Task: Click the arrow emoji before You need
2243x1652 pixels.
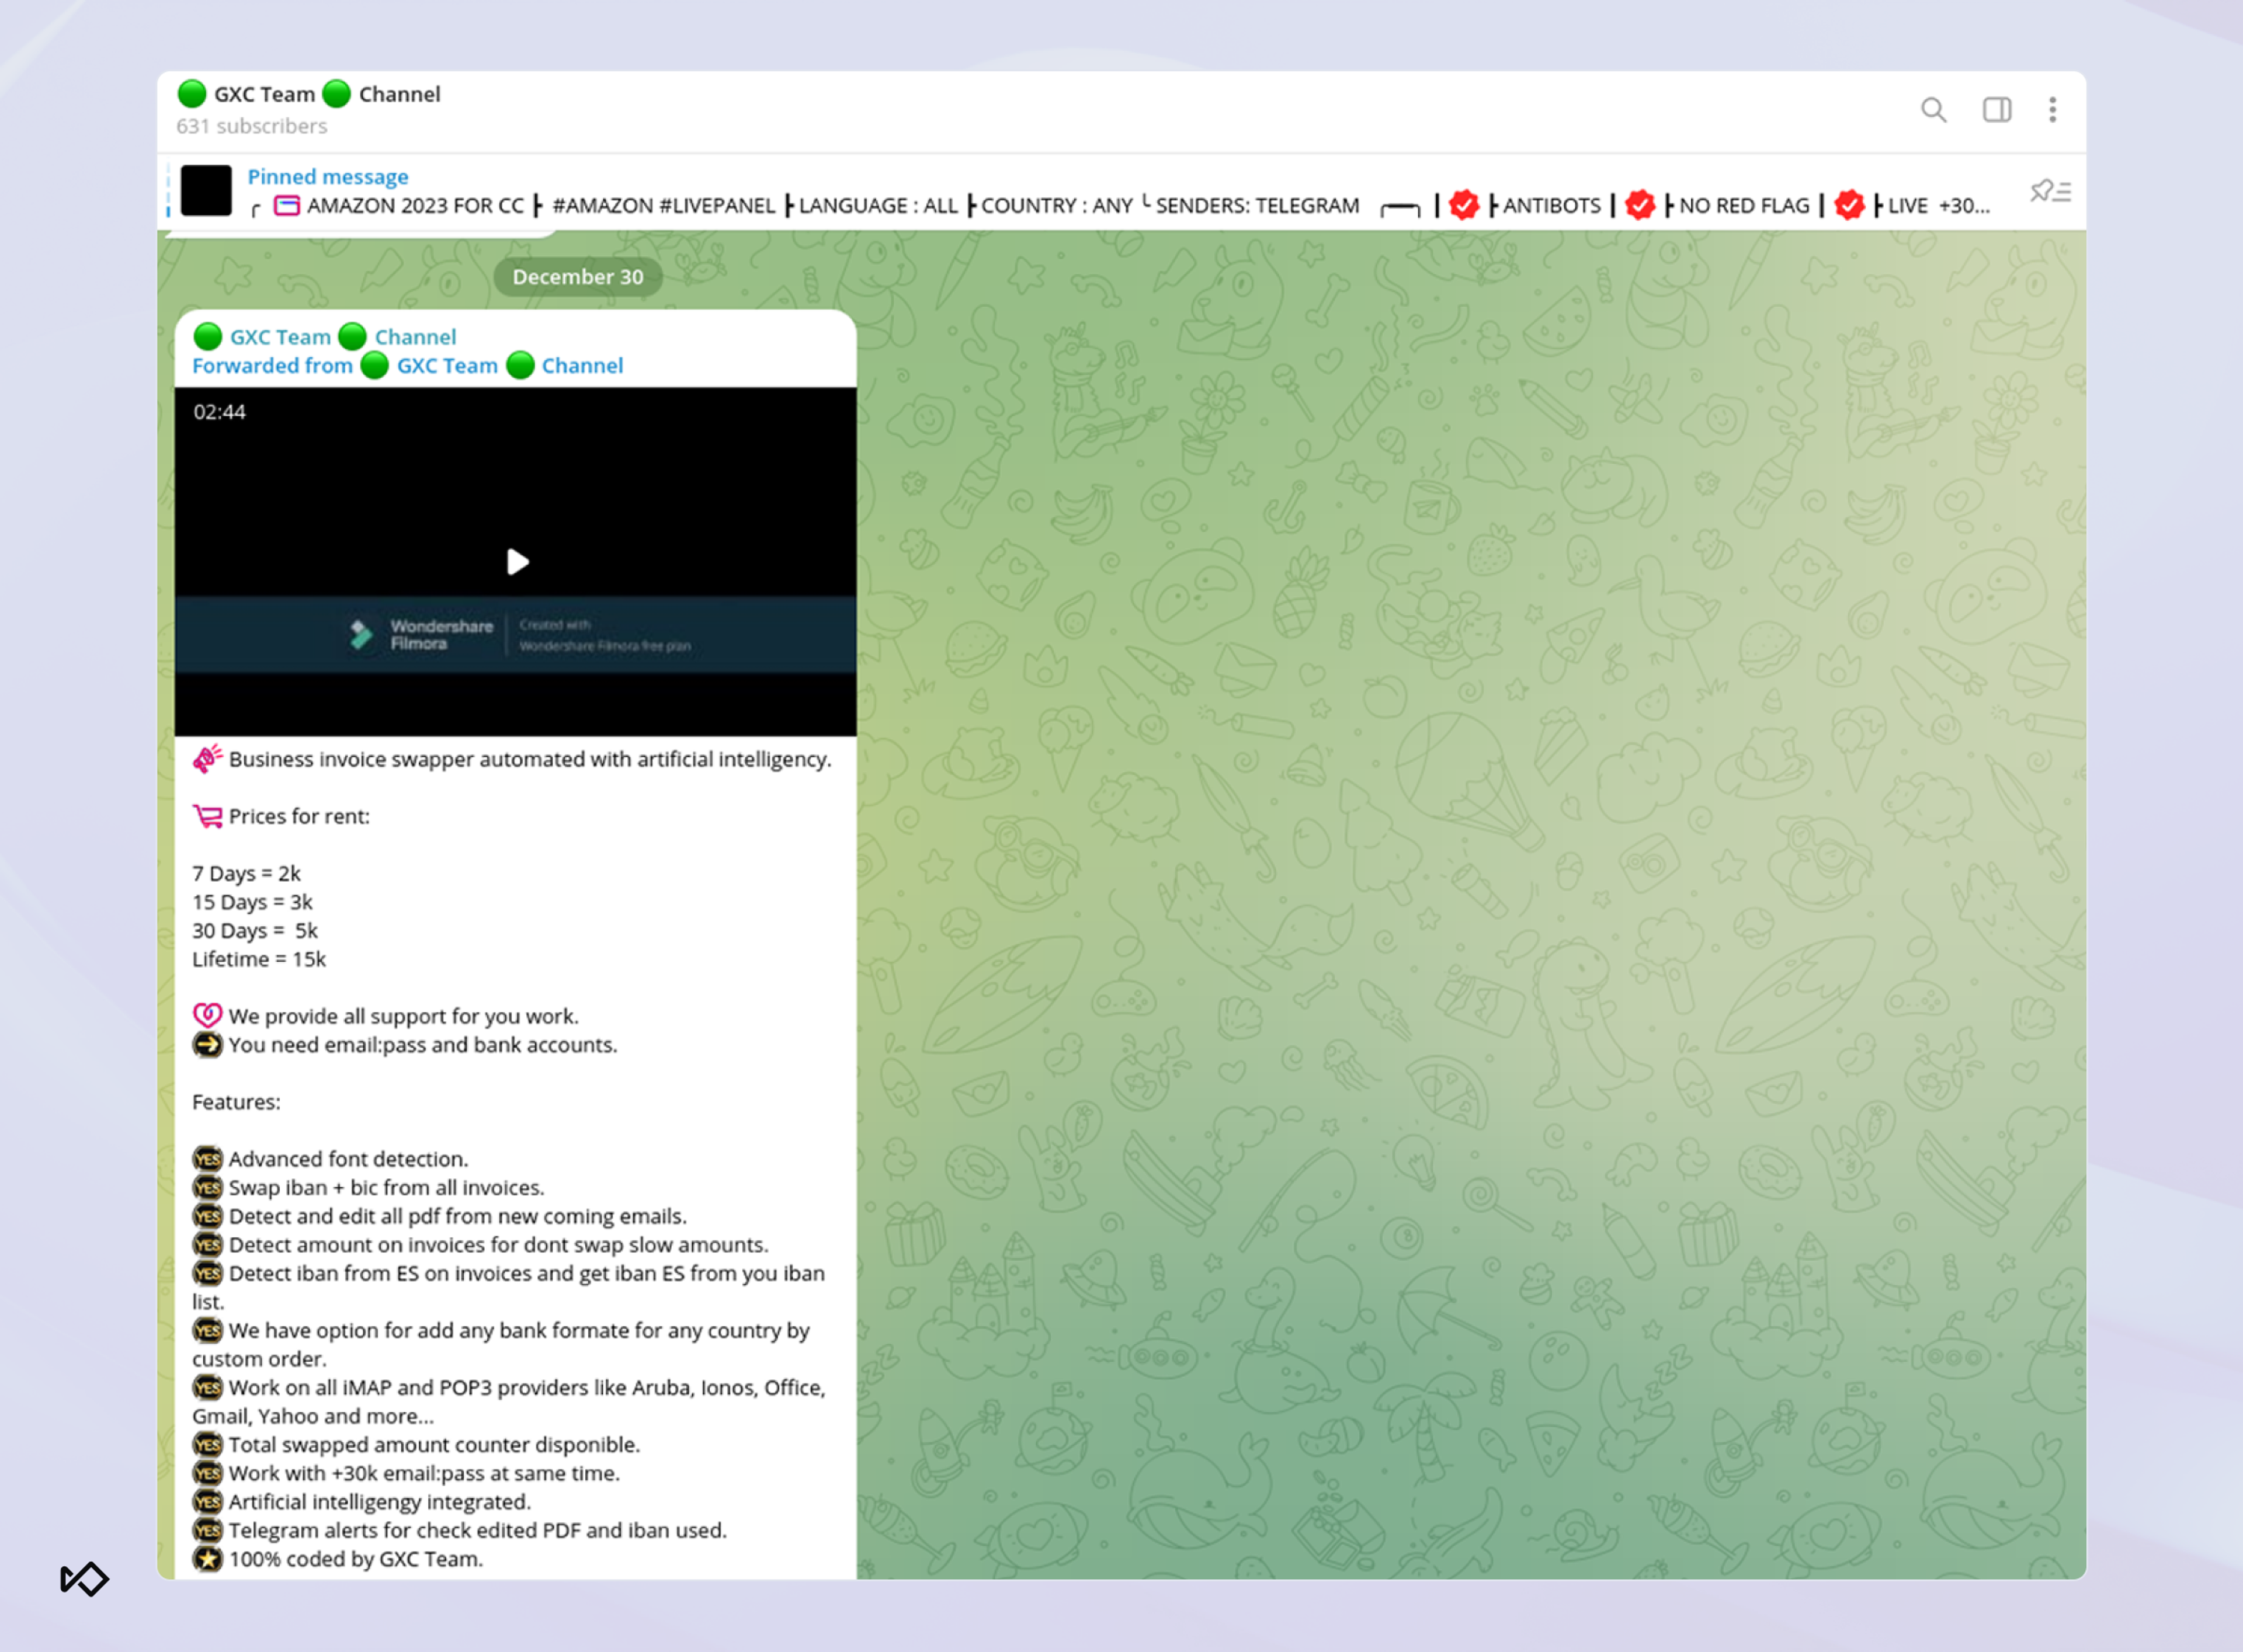Action: point(207,1045)
